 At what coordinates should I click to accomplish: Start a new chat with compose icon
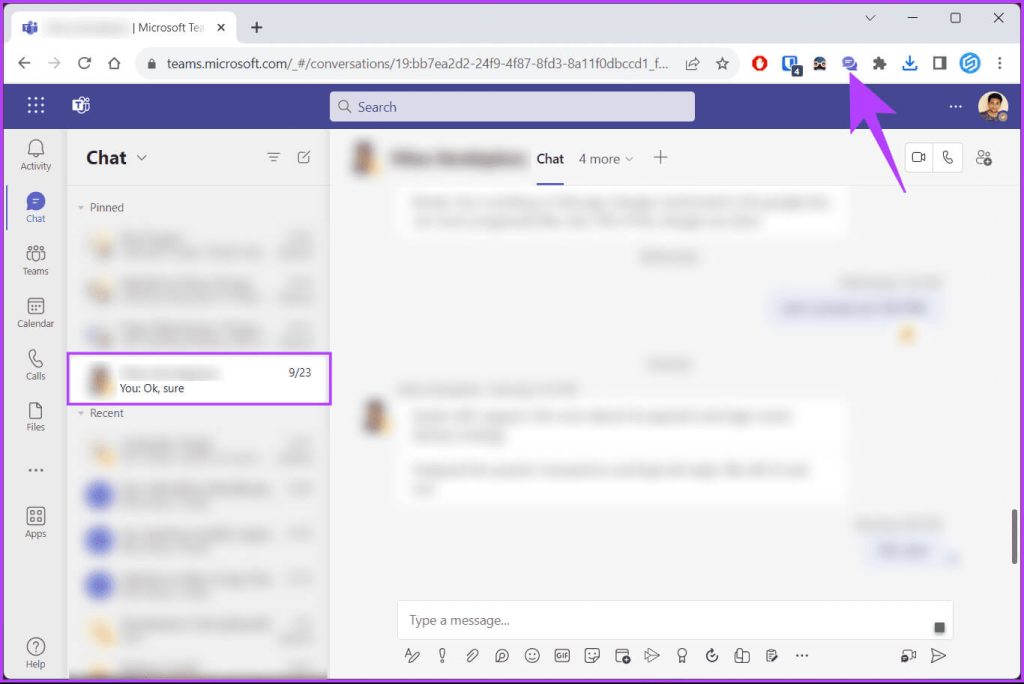(x=304, y=157)
